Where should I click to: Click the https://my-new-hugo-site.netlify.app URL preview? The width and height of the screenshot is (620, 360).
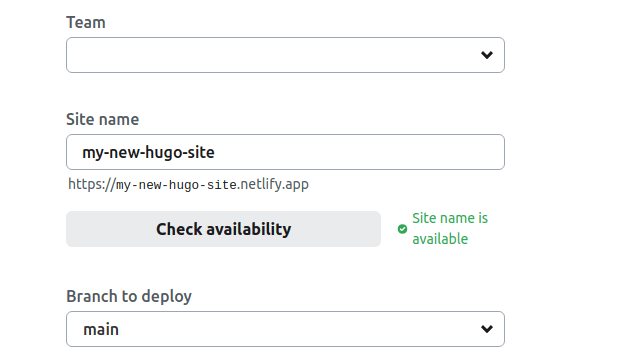[188, 184]
